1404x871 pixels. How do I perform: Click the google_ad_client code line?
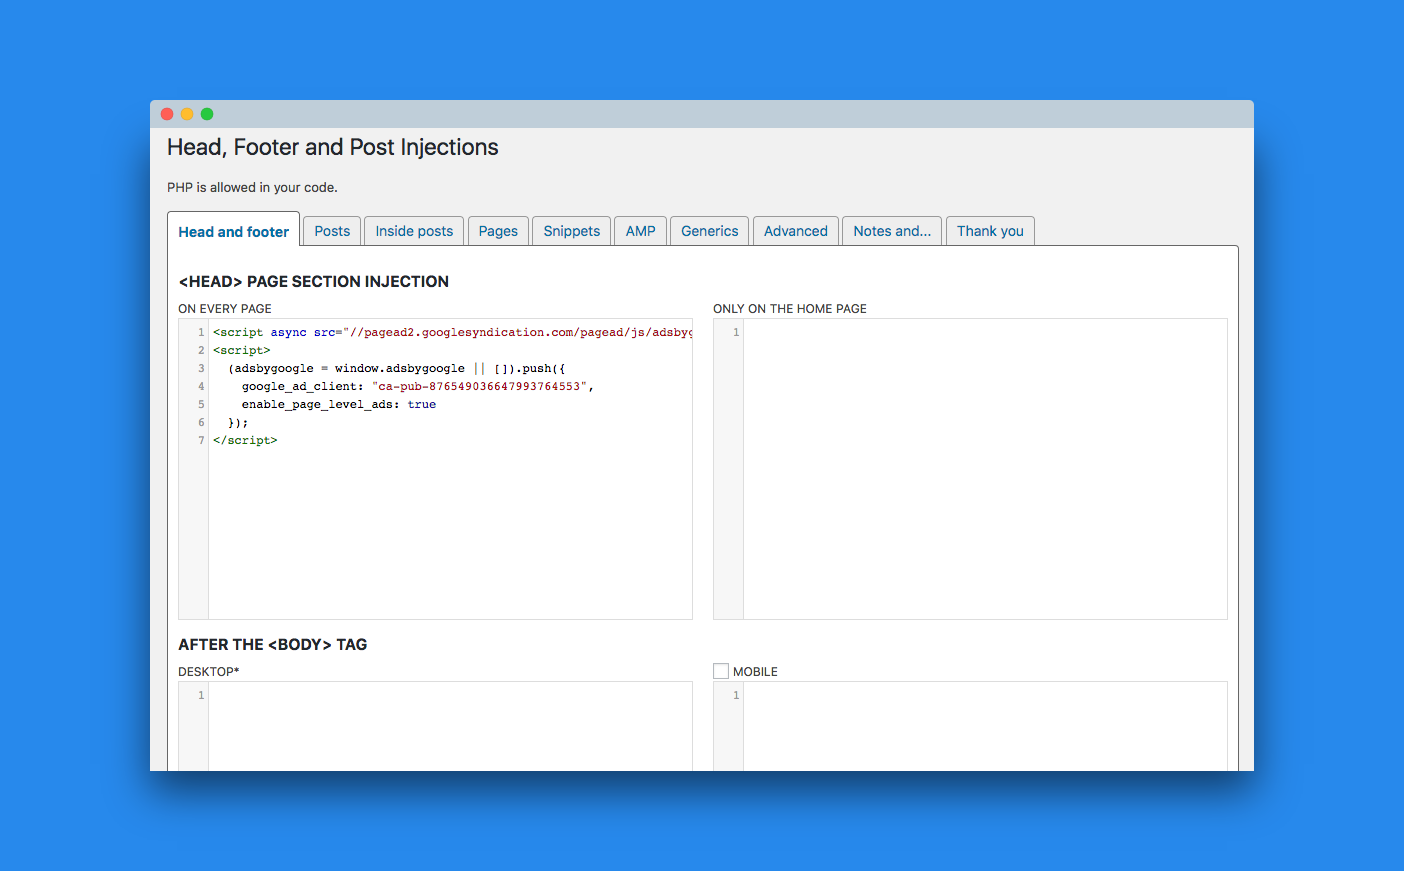point(418,386)
